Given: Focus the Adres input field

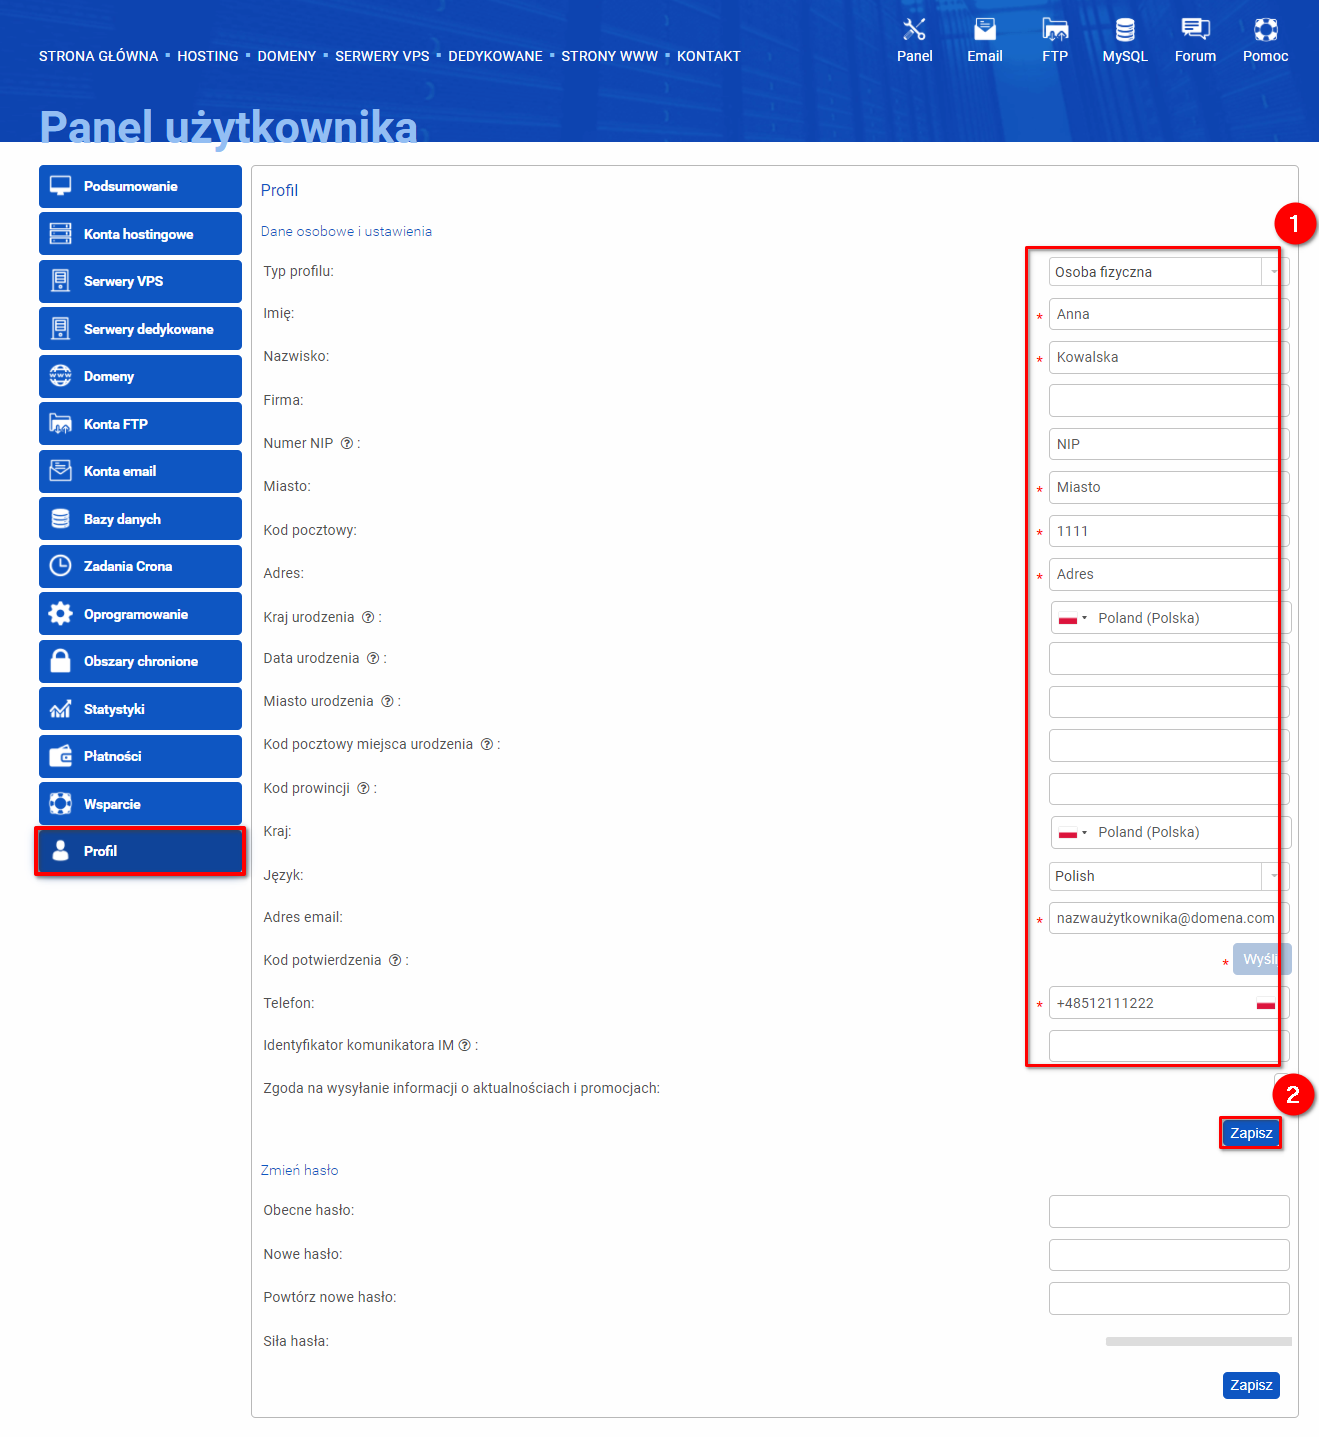Looking at the screenshot, I should (x=1169, y=574).
